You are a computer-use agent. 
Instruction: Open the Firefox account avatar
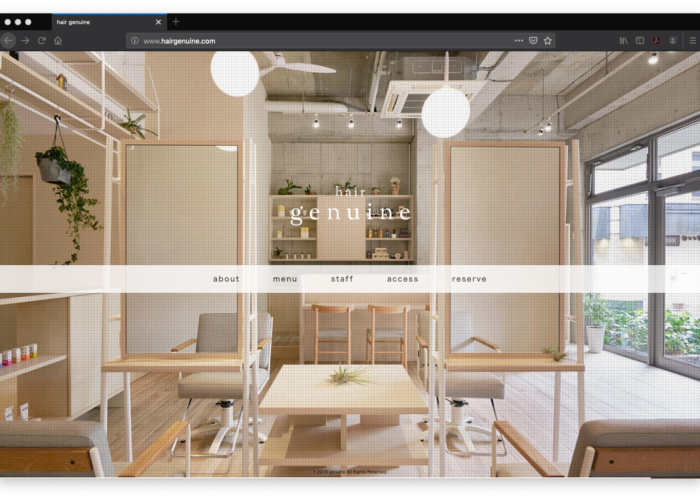[672, 41]
